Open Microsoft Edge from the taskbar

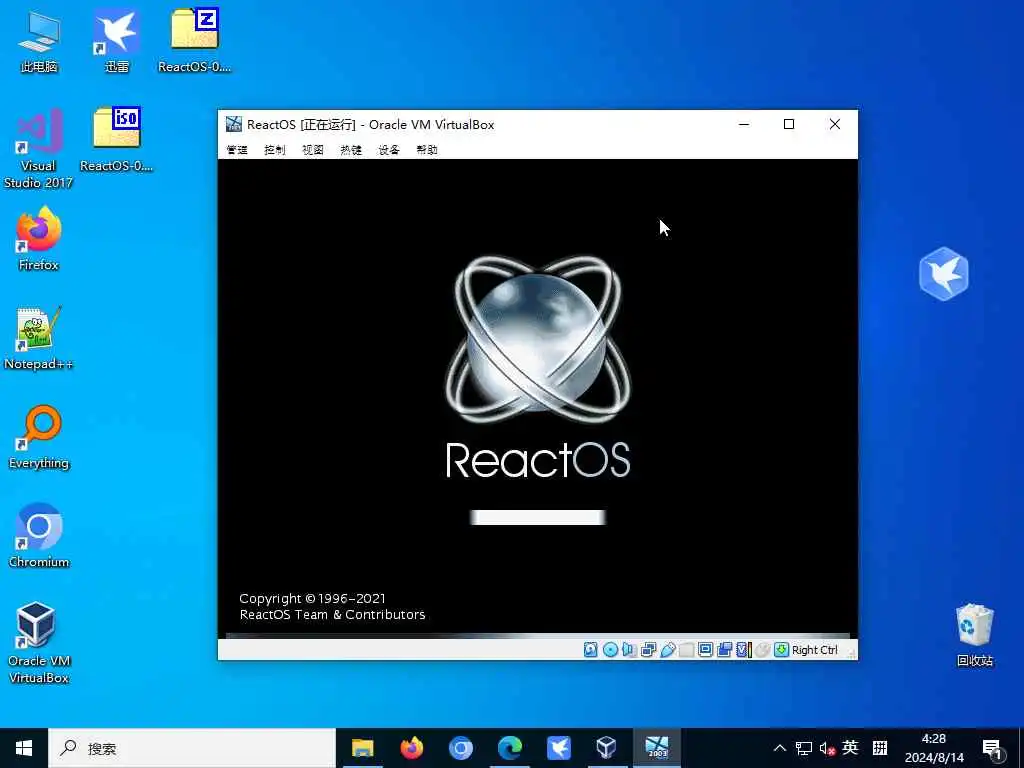[509, 748]
